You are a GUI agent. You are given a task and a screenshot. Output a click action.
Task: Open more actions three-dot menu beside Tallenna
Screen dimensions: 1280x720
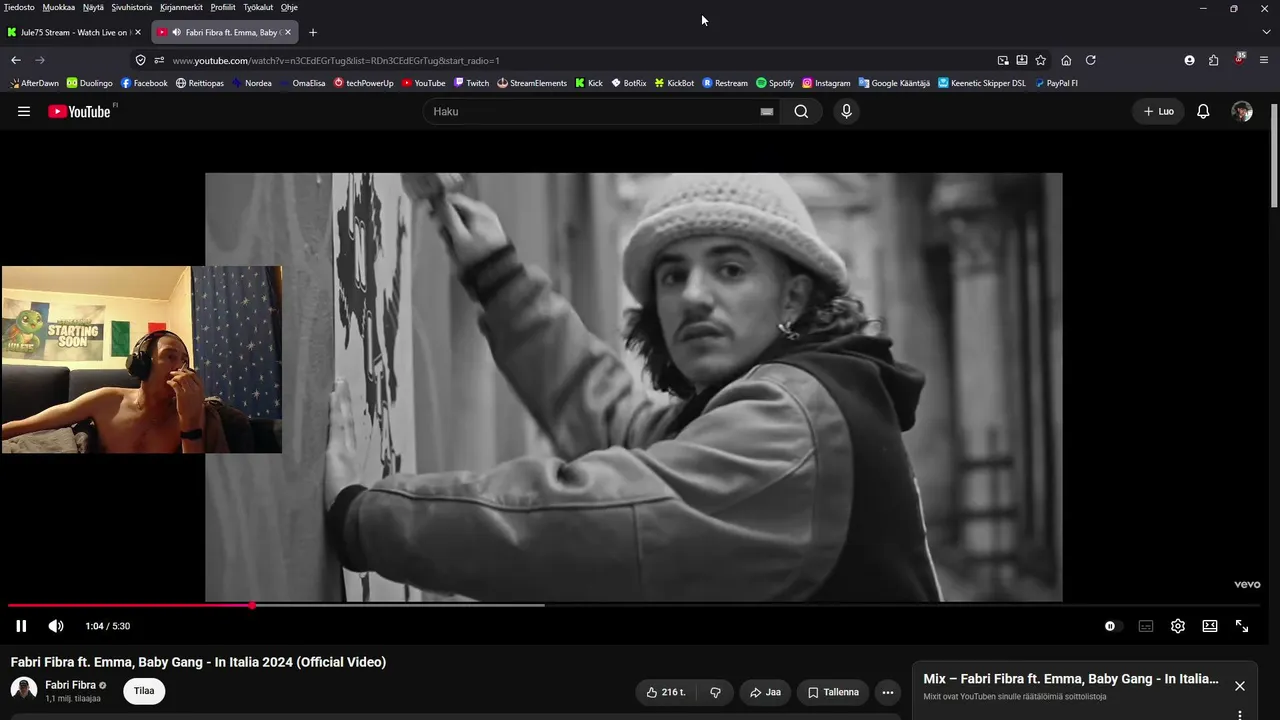(887, 692)
